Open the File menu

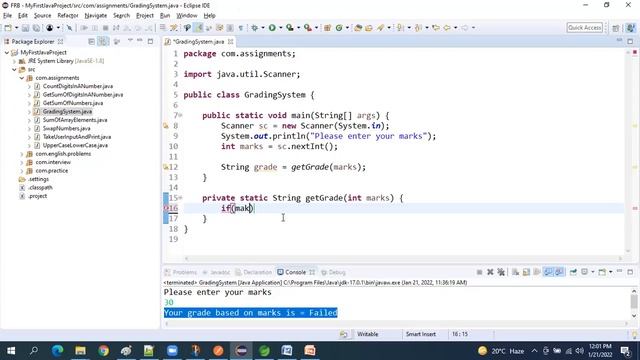coord(7,16)
